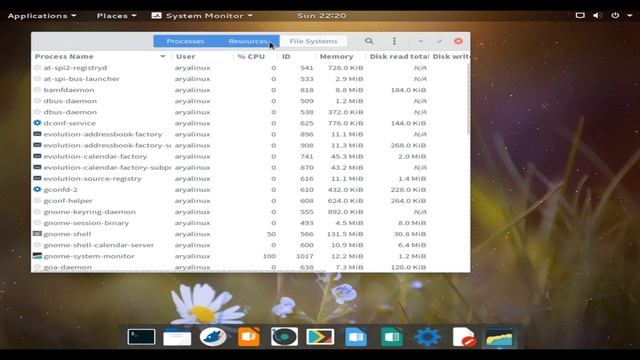Select the gnome-shell-calendar-server process

point(250,245)
